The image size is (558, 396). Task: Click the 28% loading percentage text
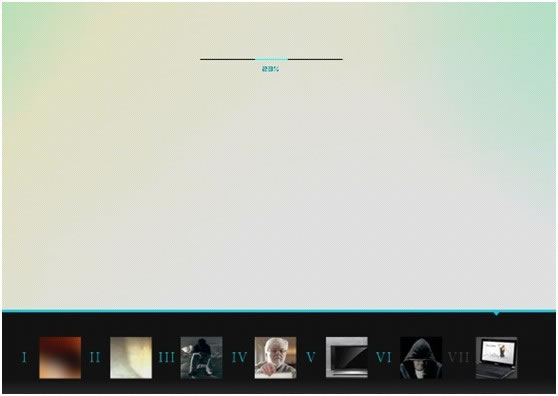click(x=270, y=69)
